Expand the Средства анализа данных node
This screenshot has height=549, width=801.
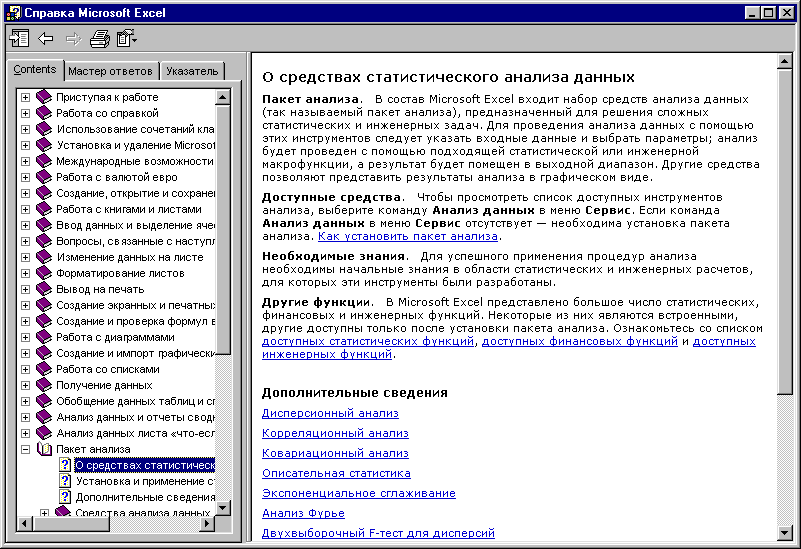pos(44,513)
